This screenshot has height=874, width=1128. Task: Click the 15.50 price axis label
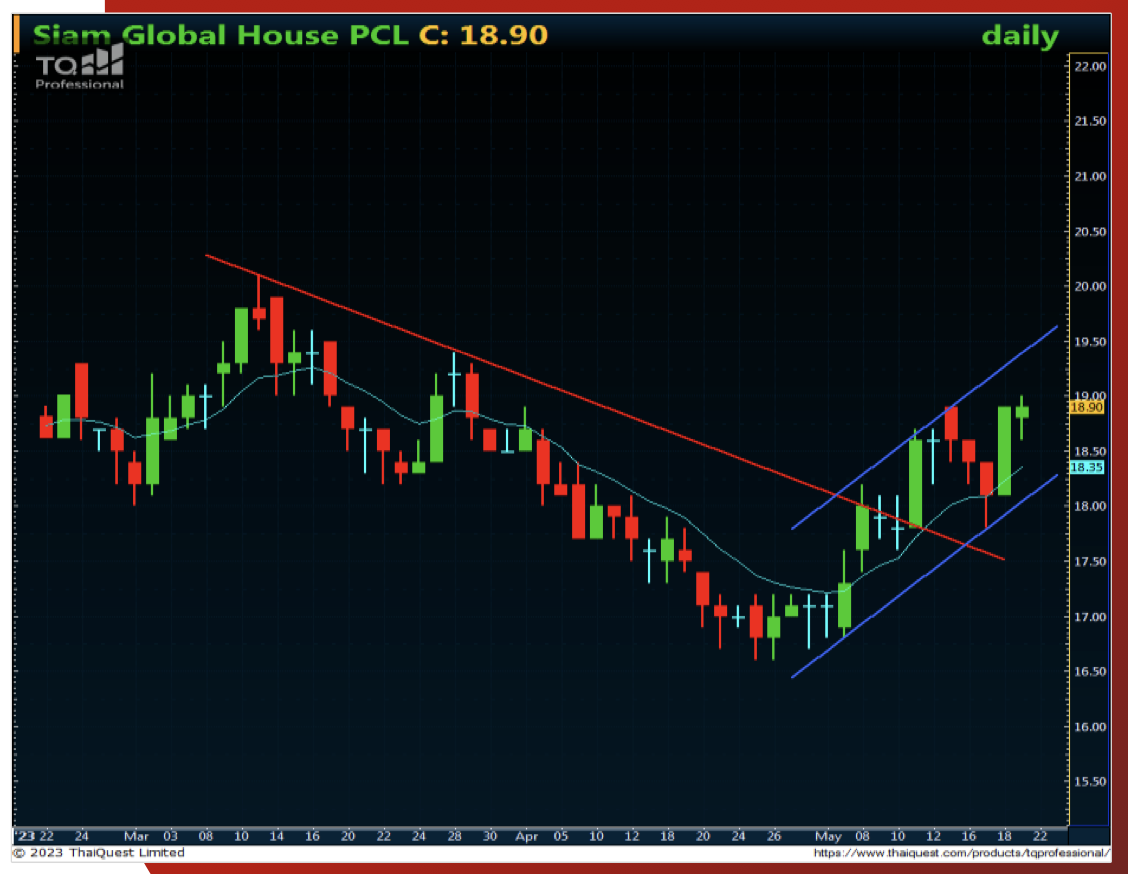coord(1089,781)
